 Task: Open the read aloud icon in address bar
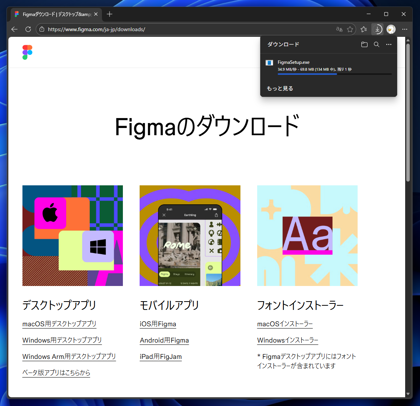[x=339, y=29]
